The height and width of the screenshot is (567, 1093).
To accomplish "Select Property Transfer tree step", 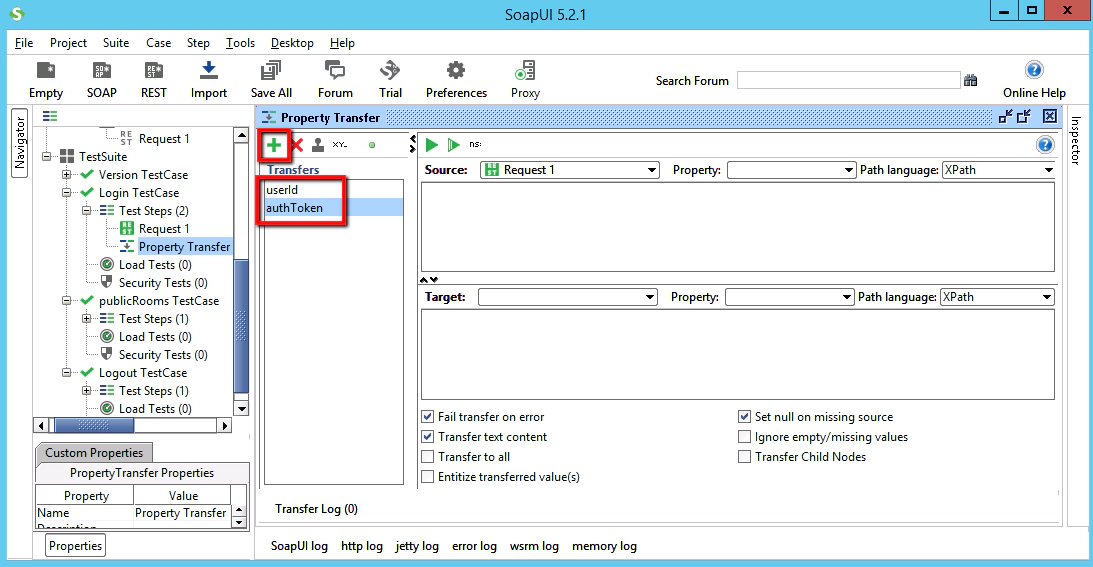I will [x=184, y=246].
